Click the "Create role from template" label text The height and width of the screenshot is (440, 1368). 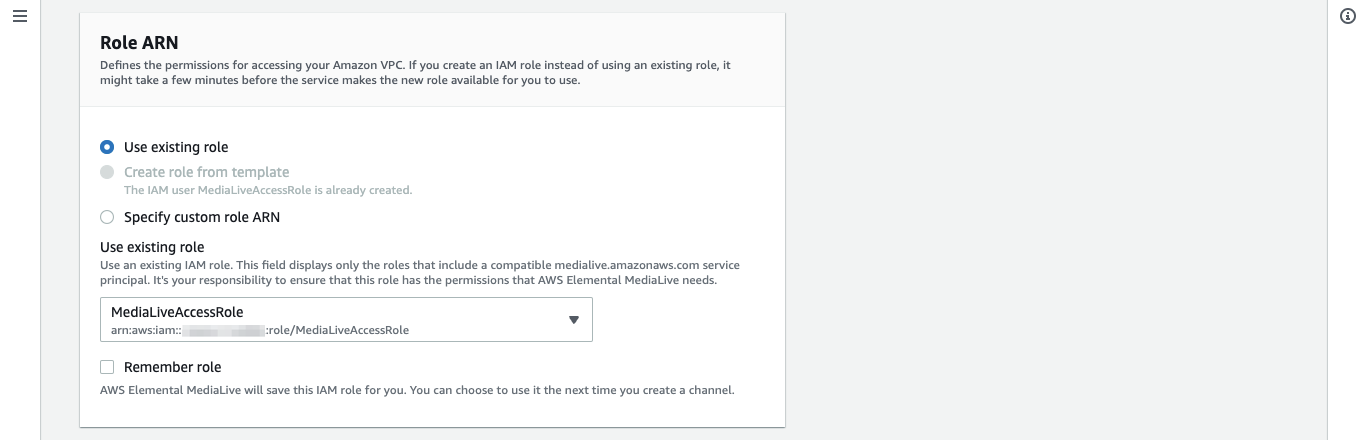coord(207,172)
